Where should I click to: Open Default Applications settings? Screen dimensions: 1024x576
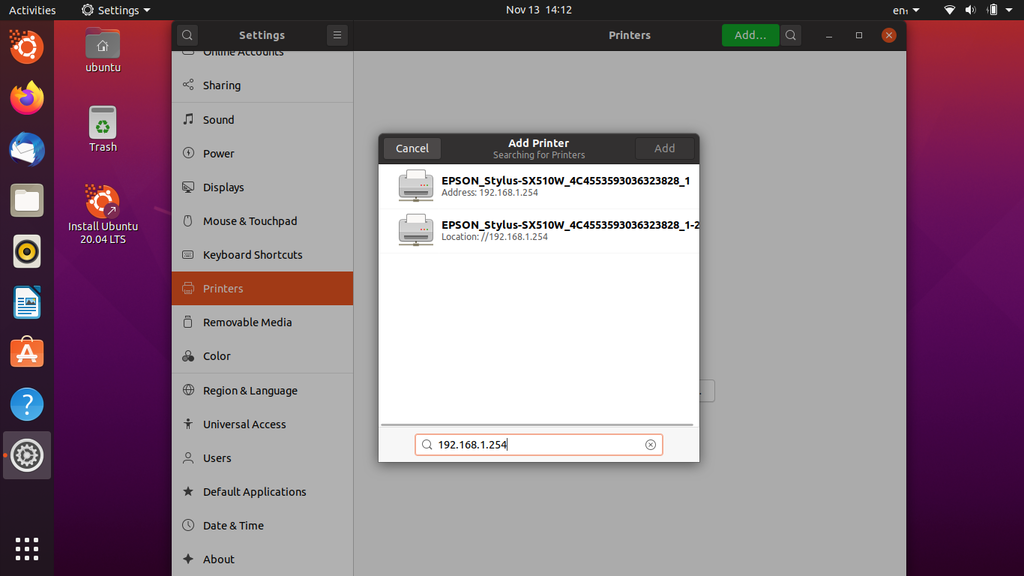[x=263, y=492]
